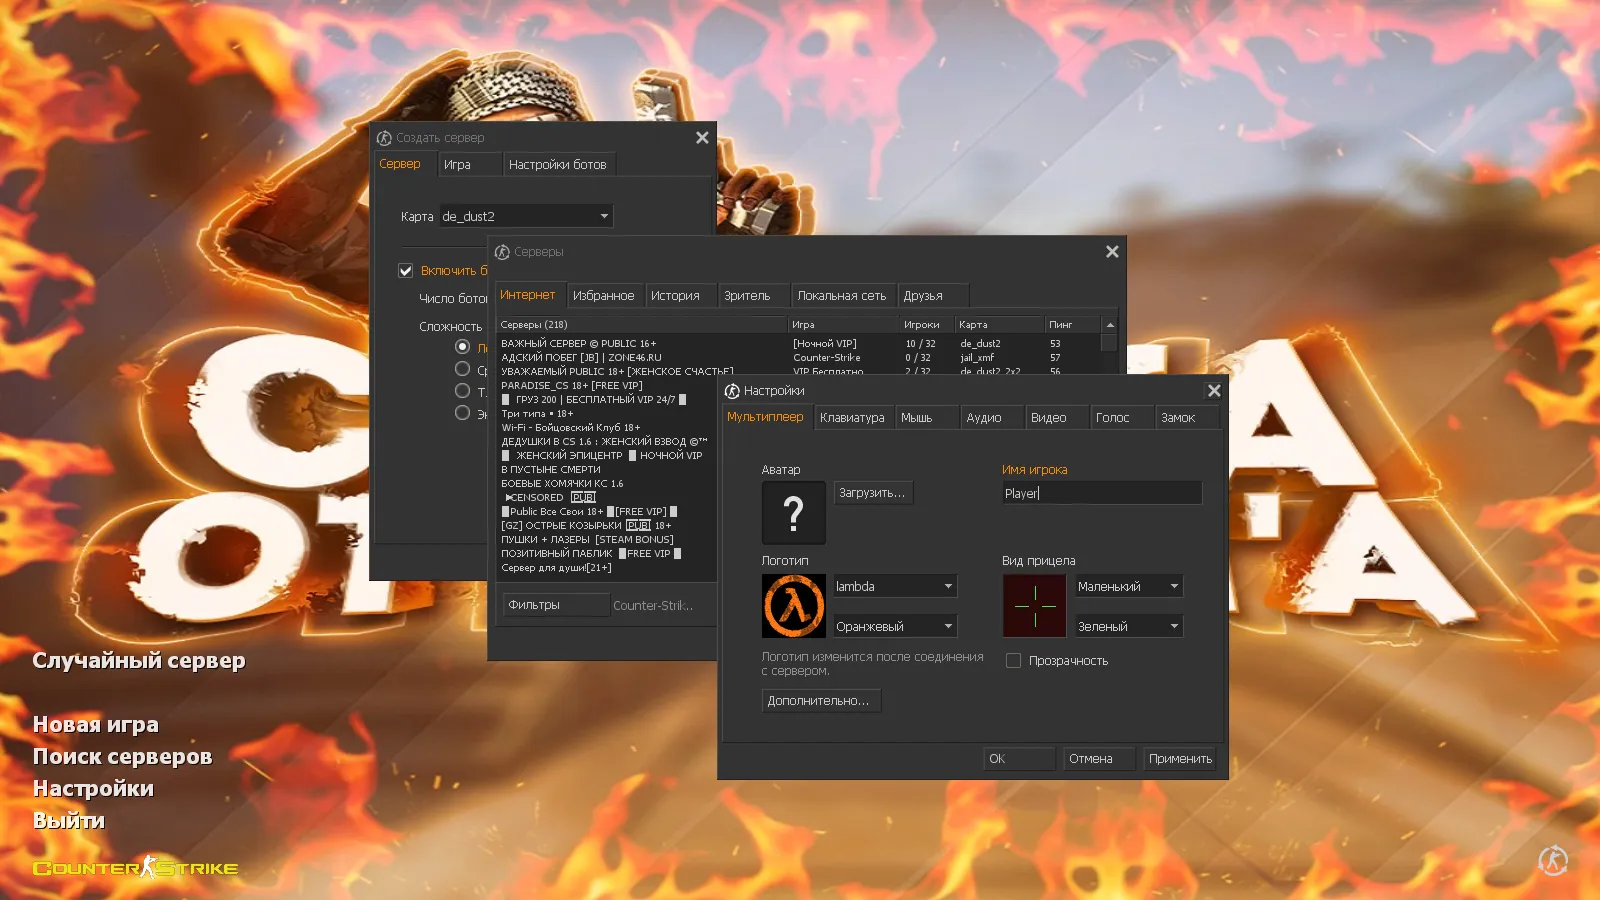Click the Servers window title icon
1600x900 pixels.
point(502,252)
